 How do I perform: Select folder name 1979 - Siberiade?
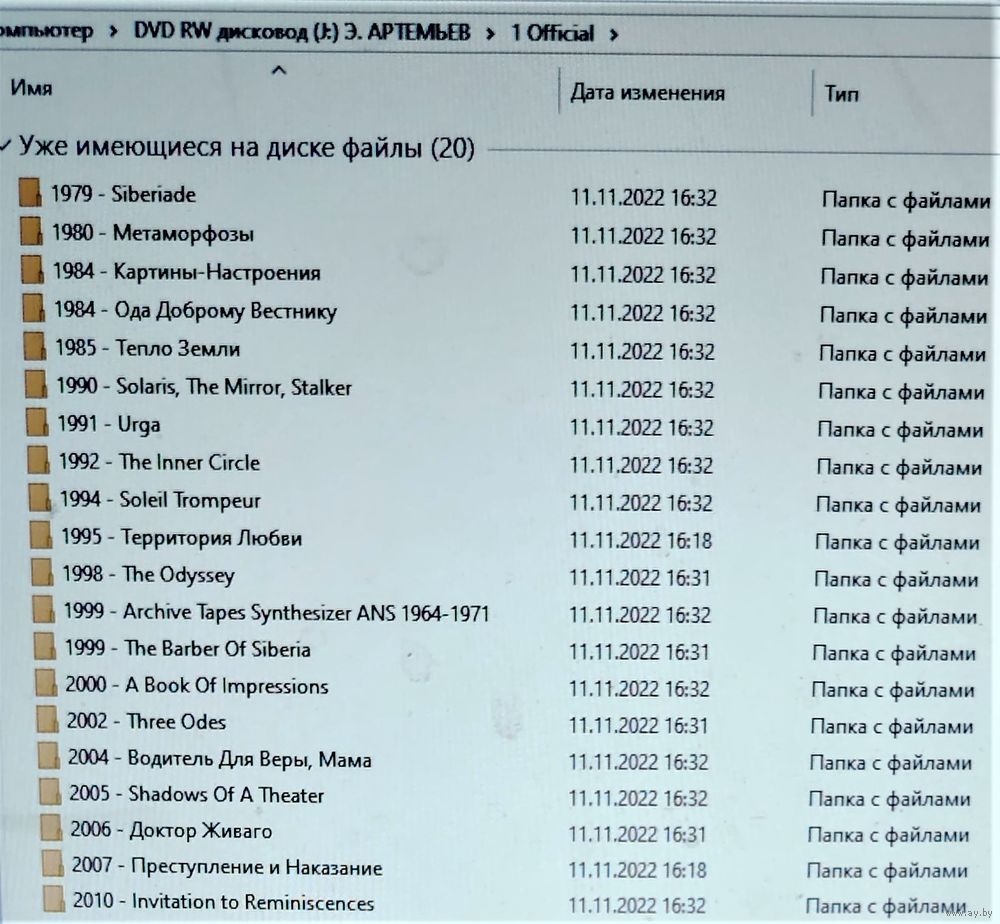pyautogui.click(x=123, y=194)
